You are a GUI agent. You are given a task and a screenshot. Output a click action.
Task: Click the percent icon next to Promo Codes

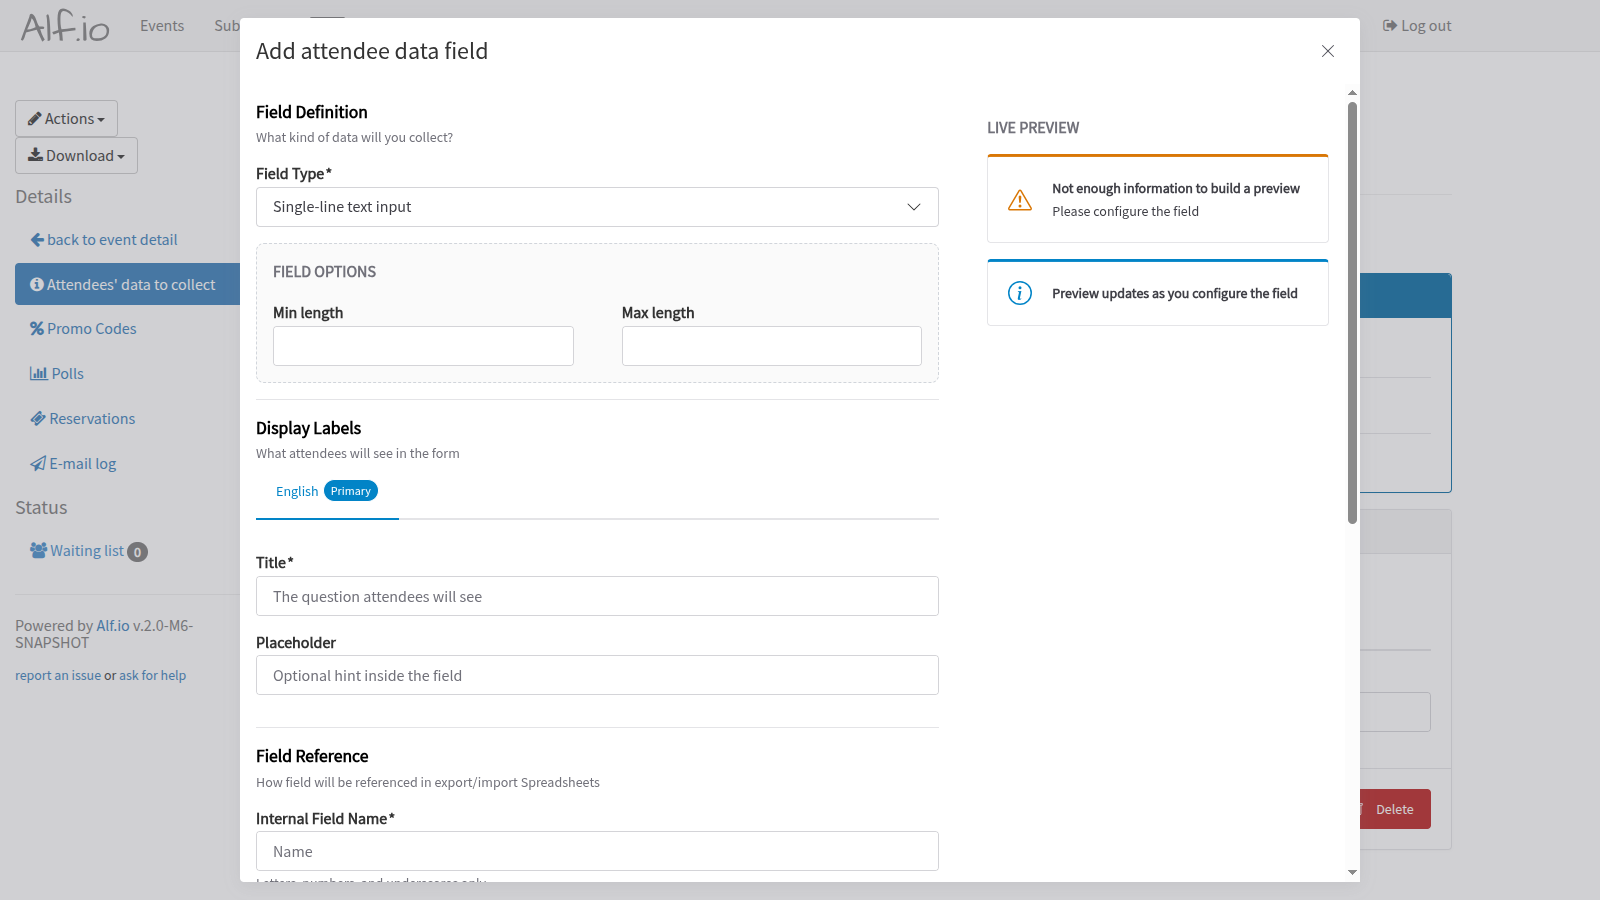pyautogui.click(x=36, y=328)
